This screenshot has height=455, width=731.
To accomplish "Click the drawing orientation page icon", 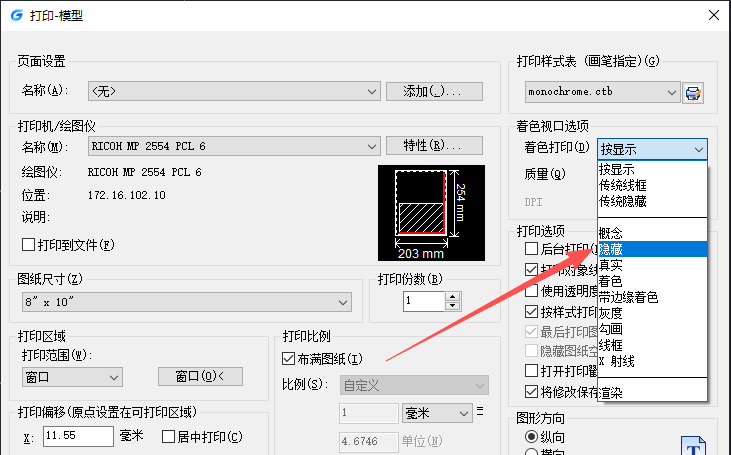I will click(692, 445).
